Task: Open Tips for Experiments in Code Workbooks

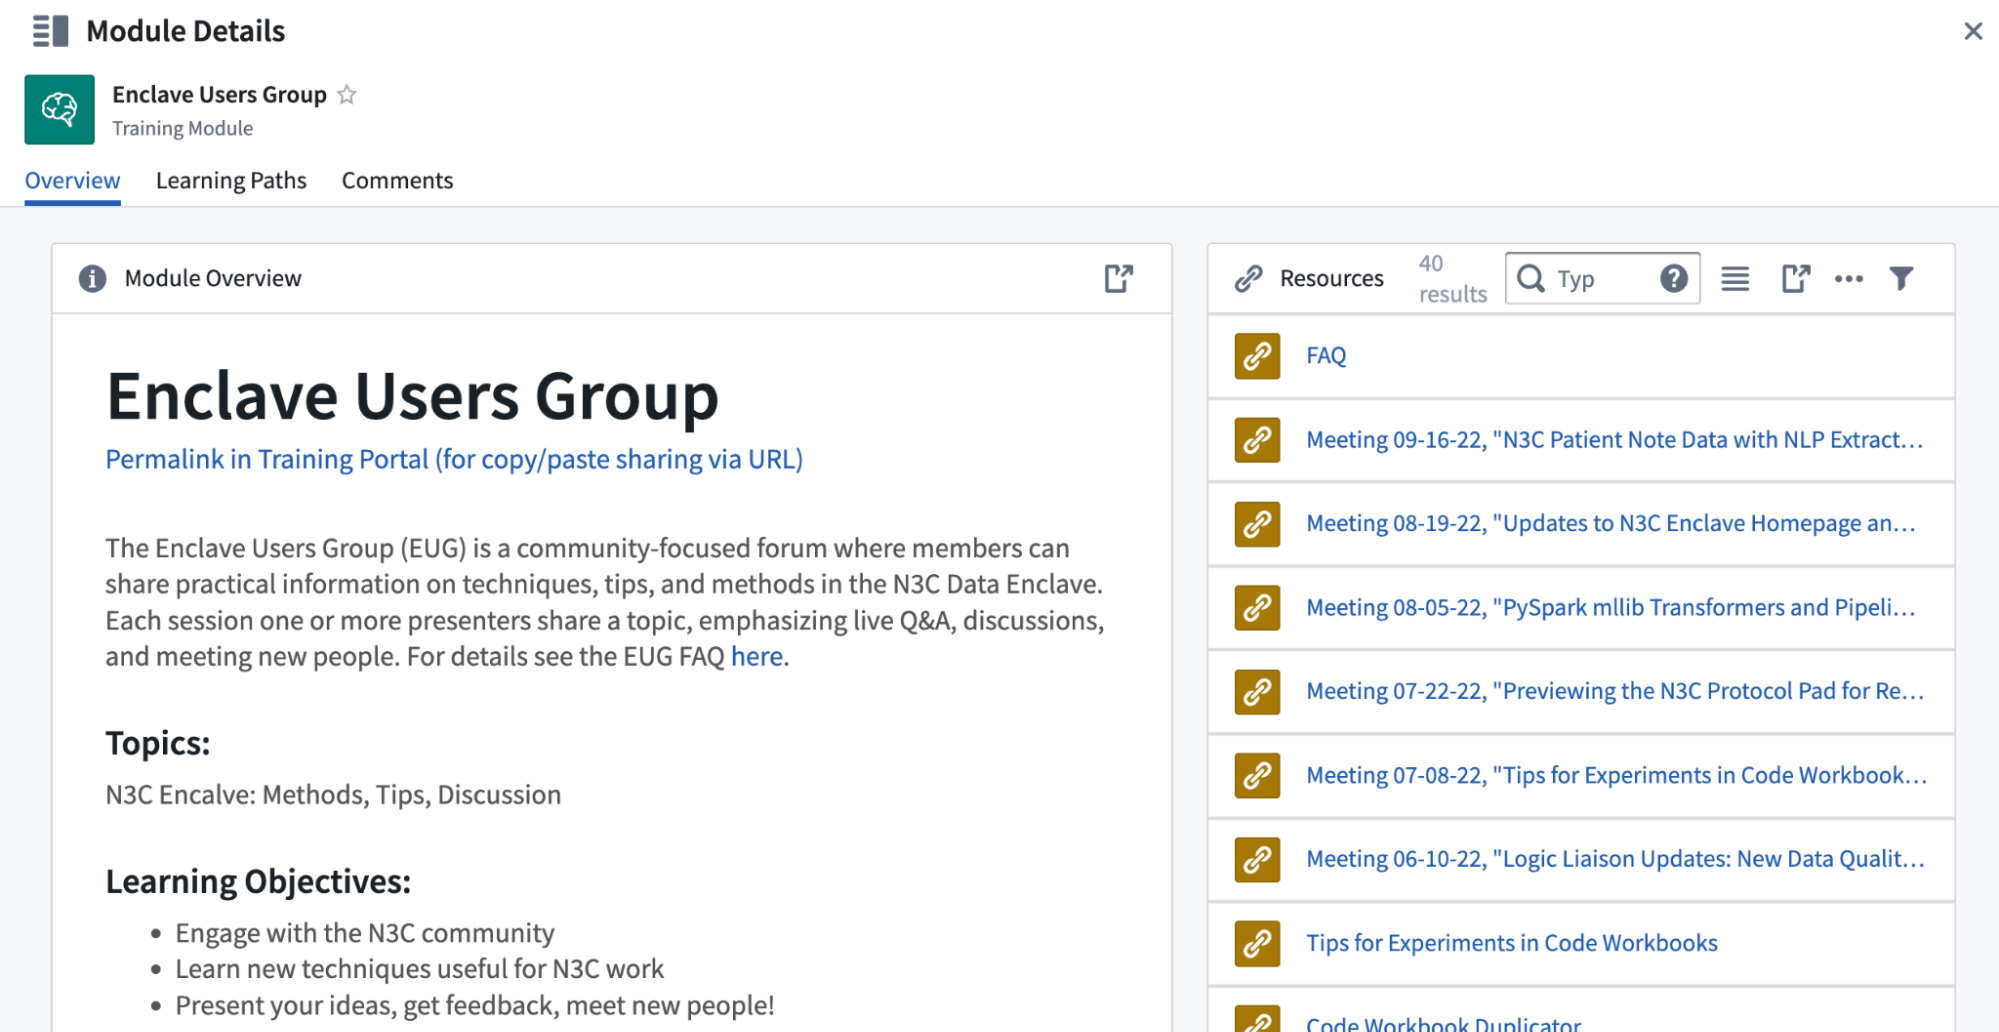Action: click(1511, 943)
